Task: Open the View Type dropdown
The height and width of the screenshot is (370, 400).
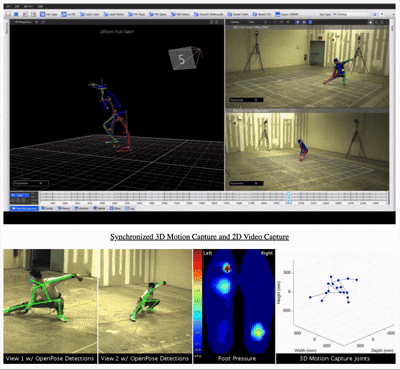Action: (351, 14)
